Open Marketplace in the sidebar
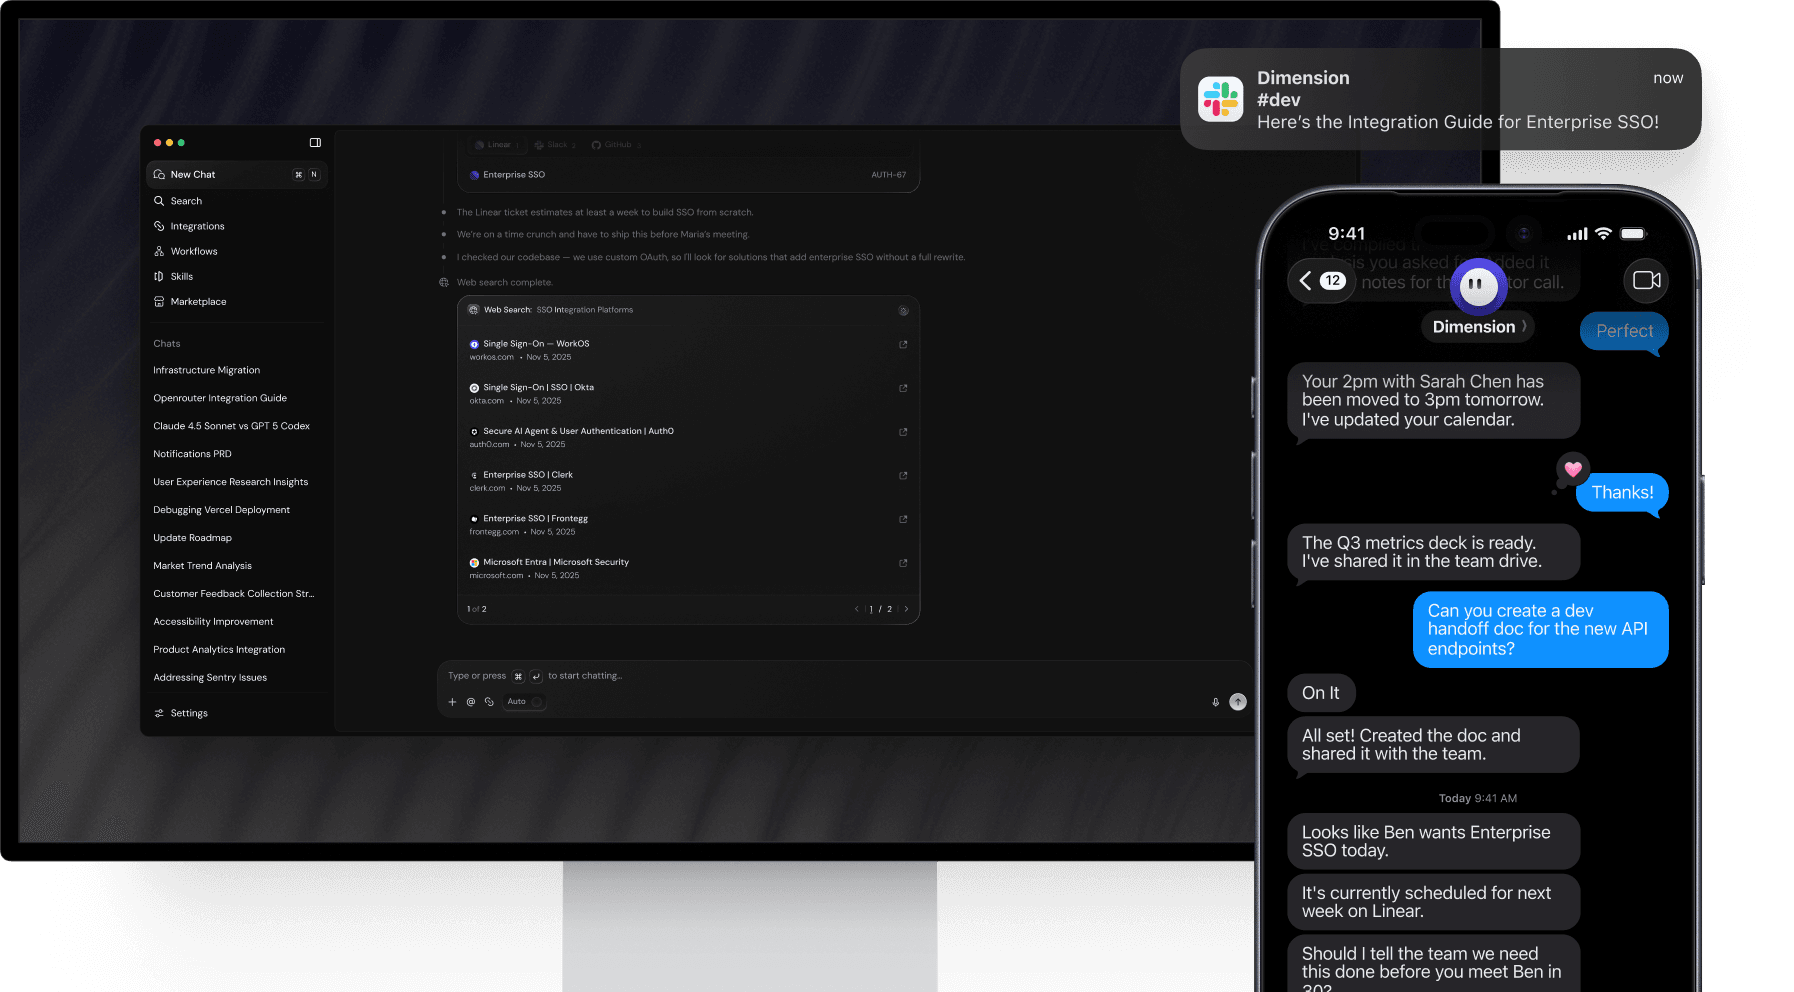The height and width of the screenshot is (992, 1794). (x=198, y=302)
